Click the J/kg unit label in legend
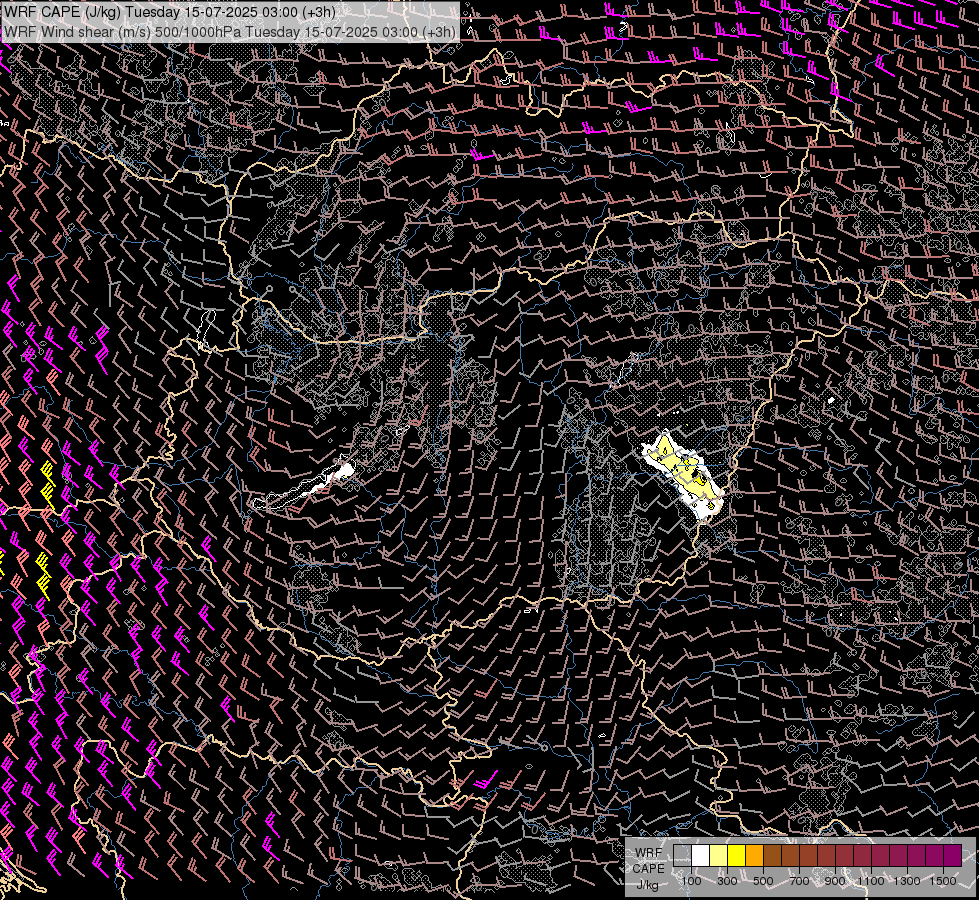The width and height of the screenshot is (979, 900). pos(647,885)
